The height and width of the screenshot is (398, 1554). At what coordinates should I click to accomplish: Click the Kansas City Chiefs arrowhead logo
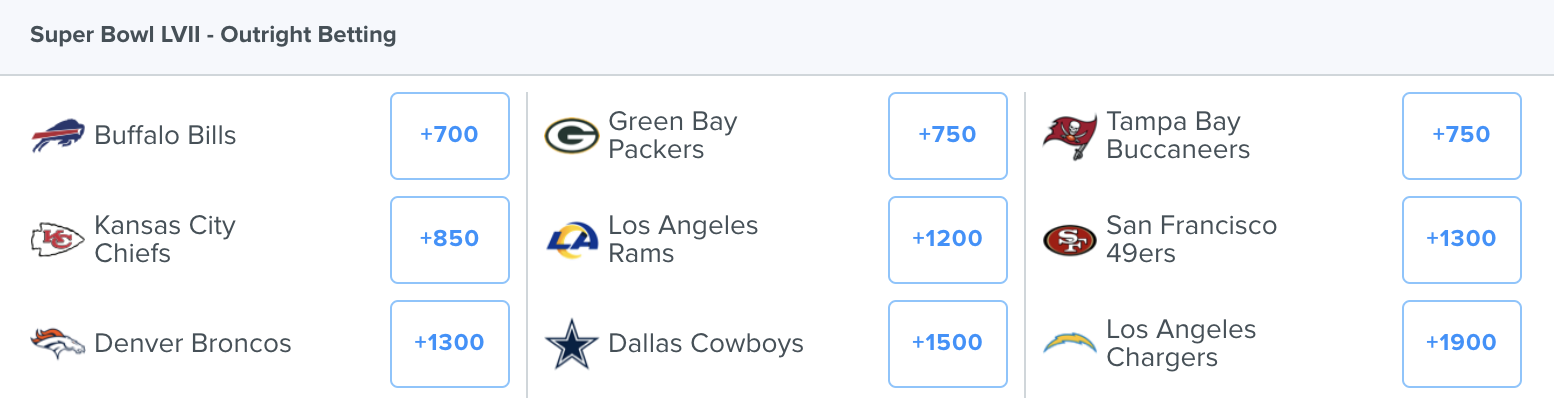pos(58,239)
